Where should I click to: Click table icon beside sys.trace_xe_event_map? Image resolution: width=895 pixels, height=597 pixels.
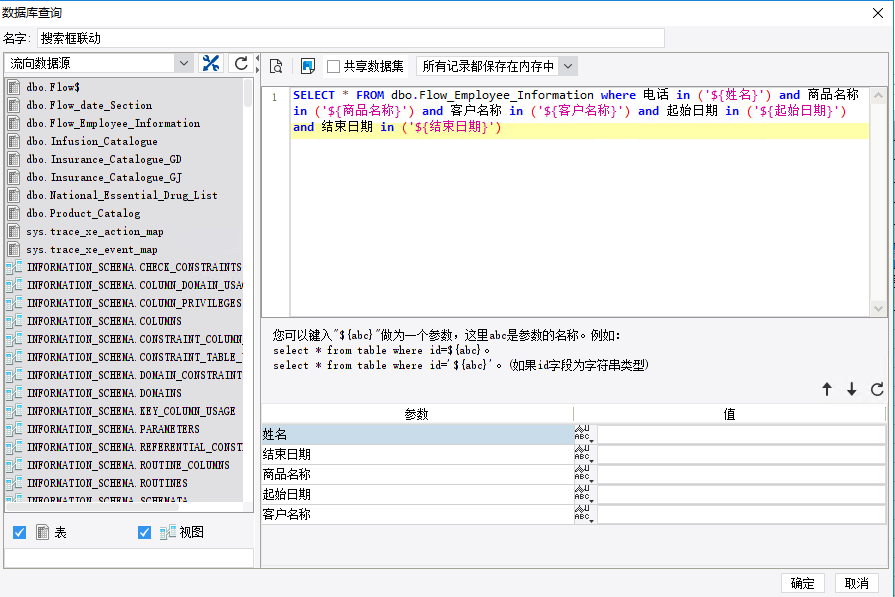point(14,249)
